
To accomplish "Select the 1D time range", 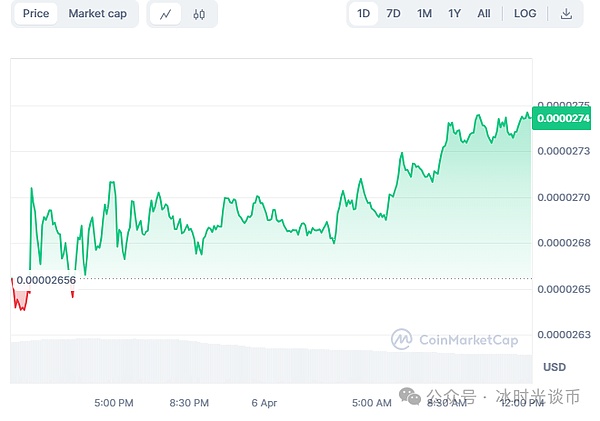I will click(363, 14).
